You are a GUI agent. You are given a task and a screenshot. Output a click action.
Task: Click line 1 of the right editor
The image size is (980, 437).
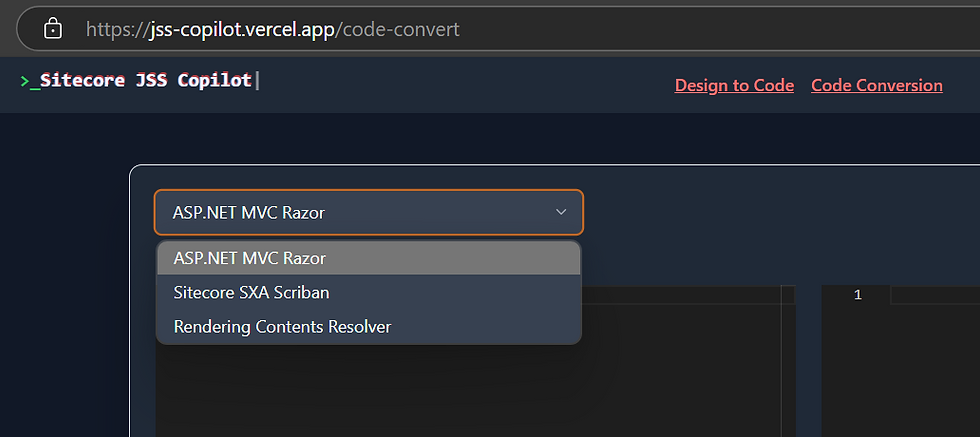[x=935, y=295]
